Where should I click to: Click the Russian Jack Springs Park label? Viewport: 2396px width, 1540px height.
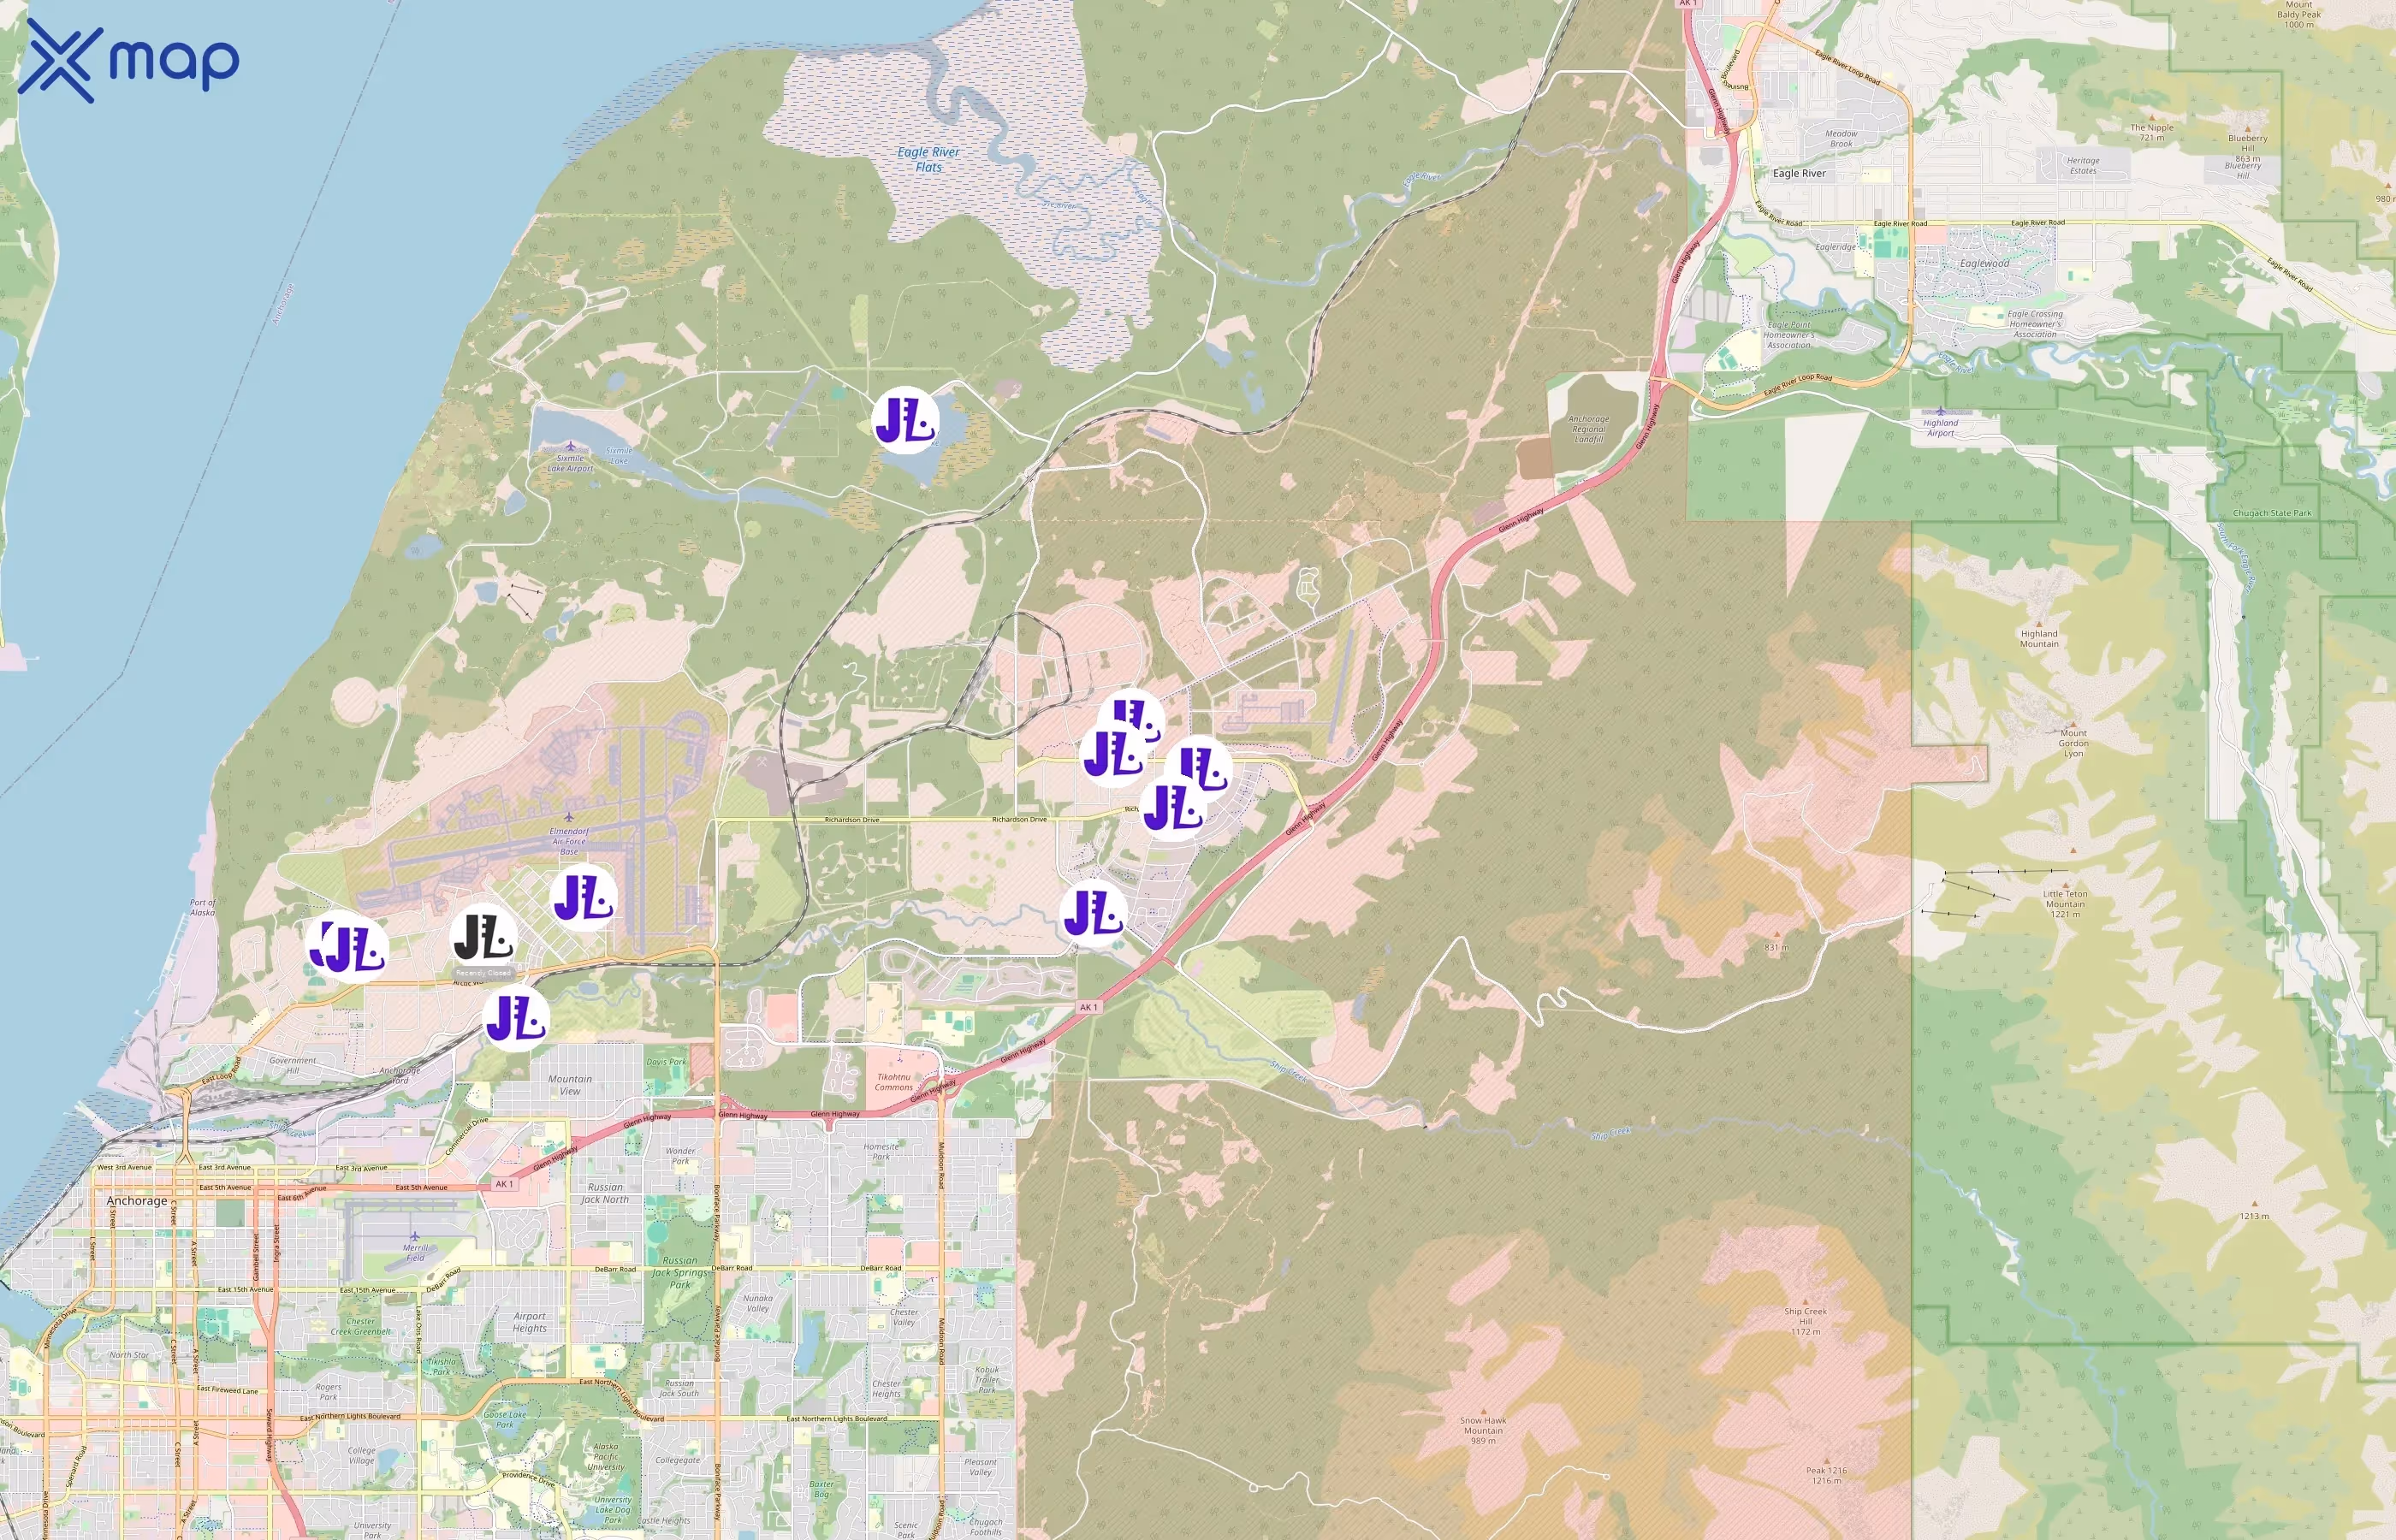(x=680, y=1272)
